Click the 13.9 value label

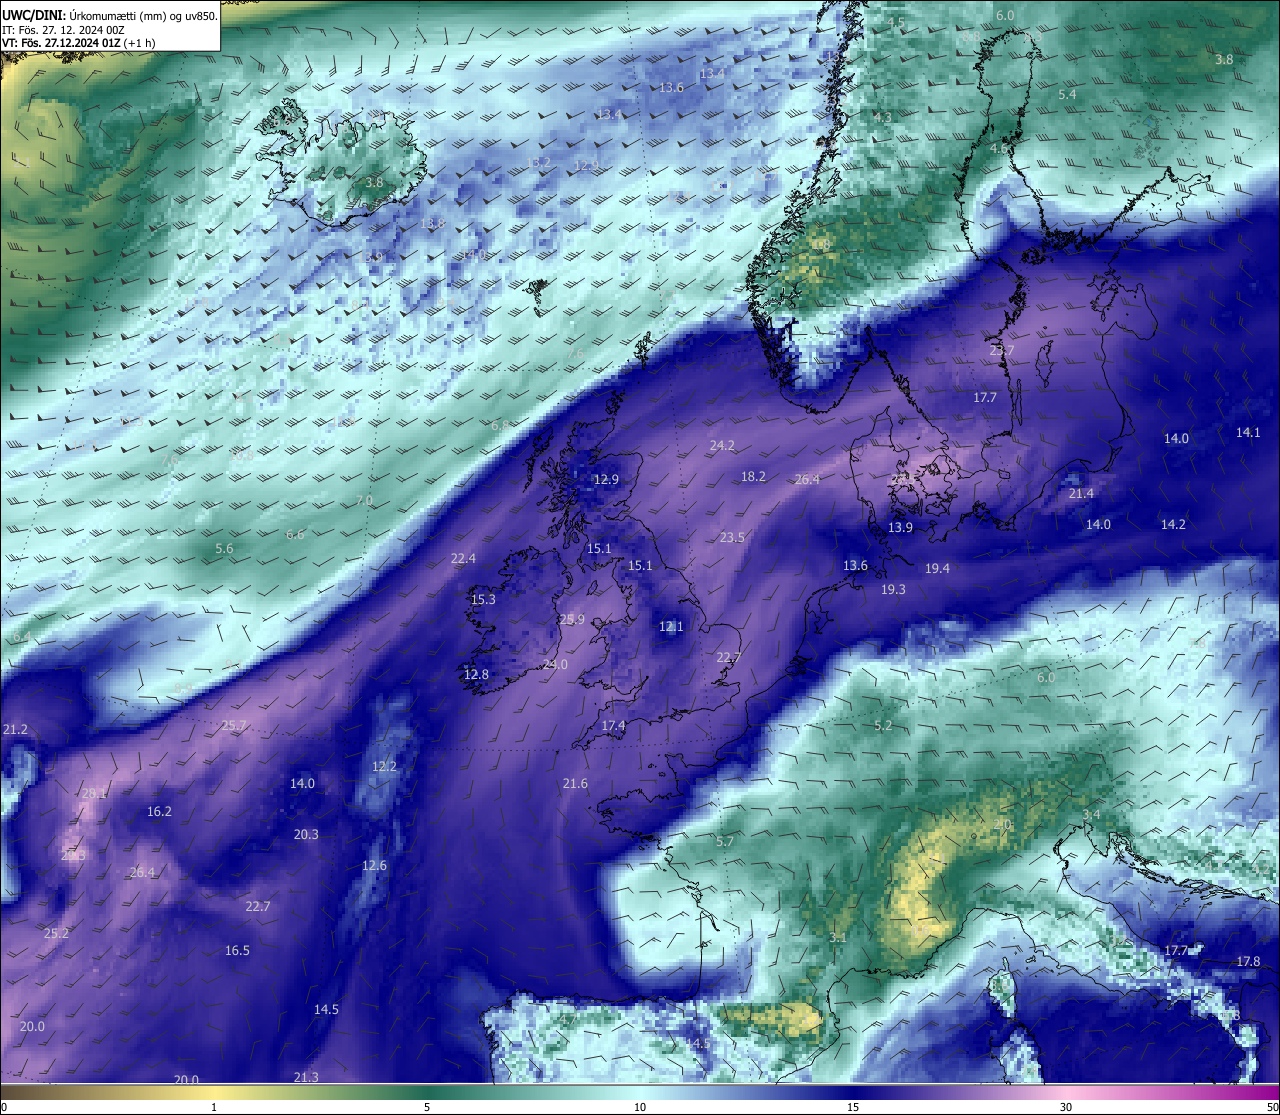coord(900,527)
